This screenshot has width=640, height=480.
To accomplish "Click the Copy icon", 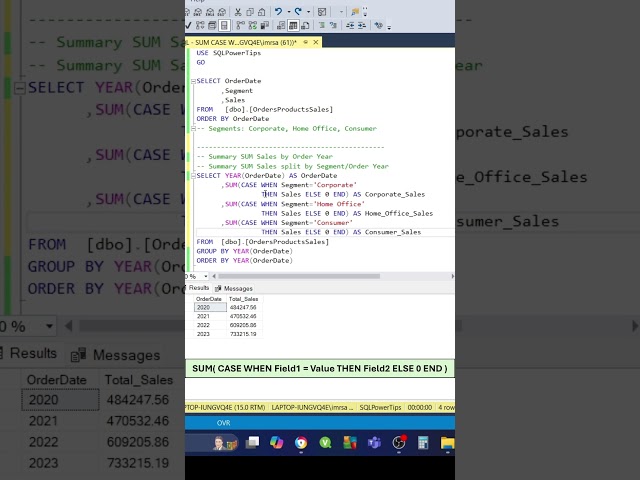I will pos(250,12).
